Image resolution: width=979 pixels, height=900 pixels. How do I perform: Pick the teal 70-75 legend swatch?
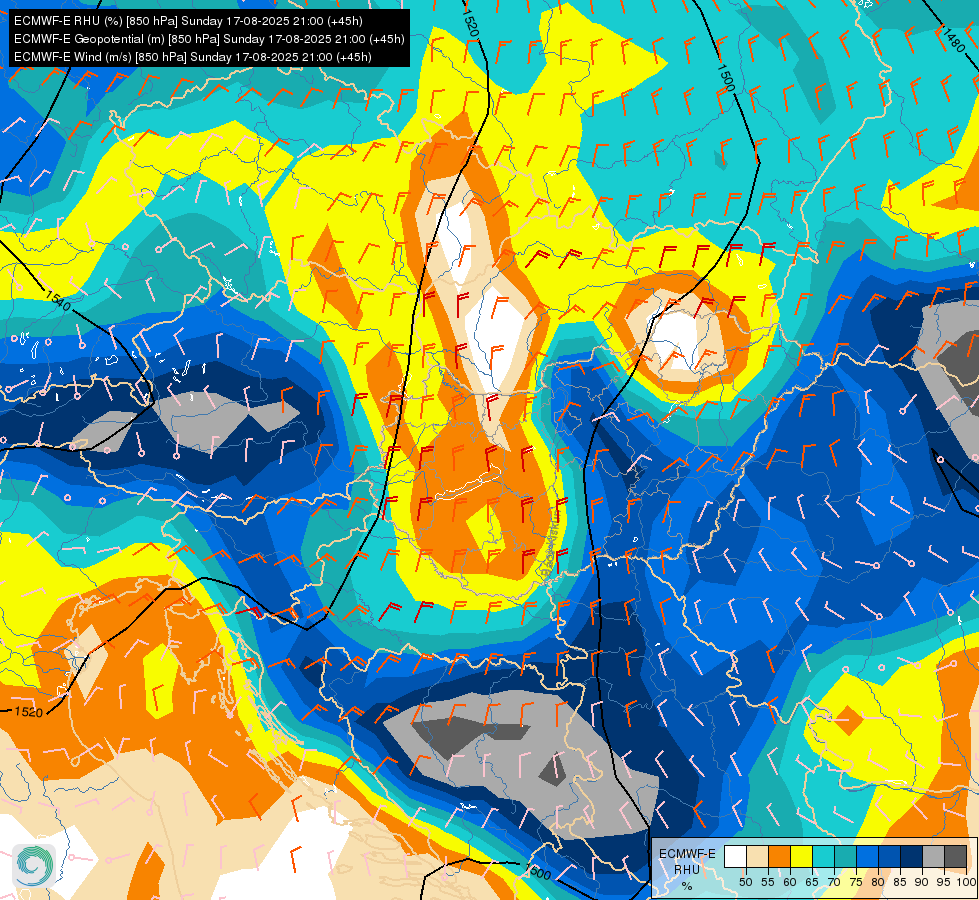845,856
